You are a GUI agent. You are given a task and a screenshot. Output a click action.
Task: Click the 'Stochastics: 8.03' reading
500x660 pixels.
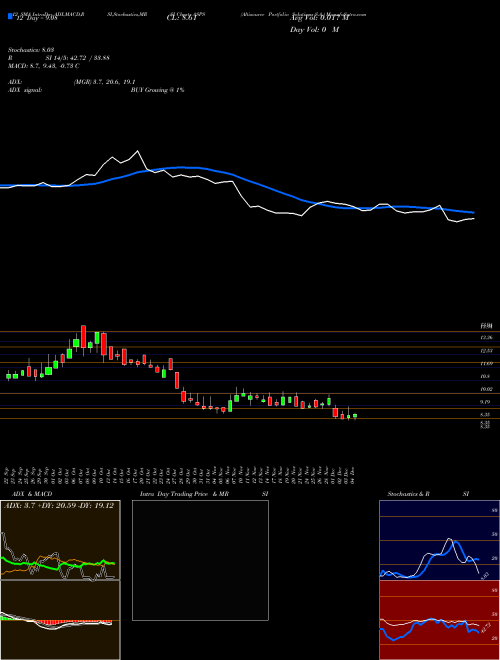(x=31, y=50)
